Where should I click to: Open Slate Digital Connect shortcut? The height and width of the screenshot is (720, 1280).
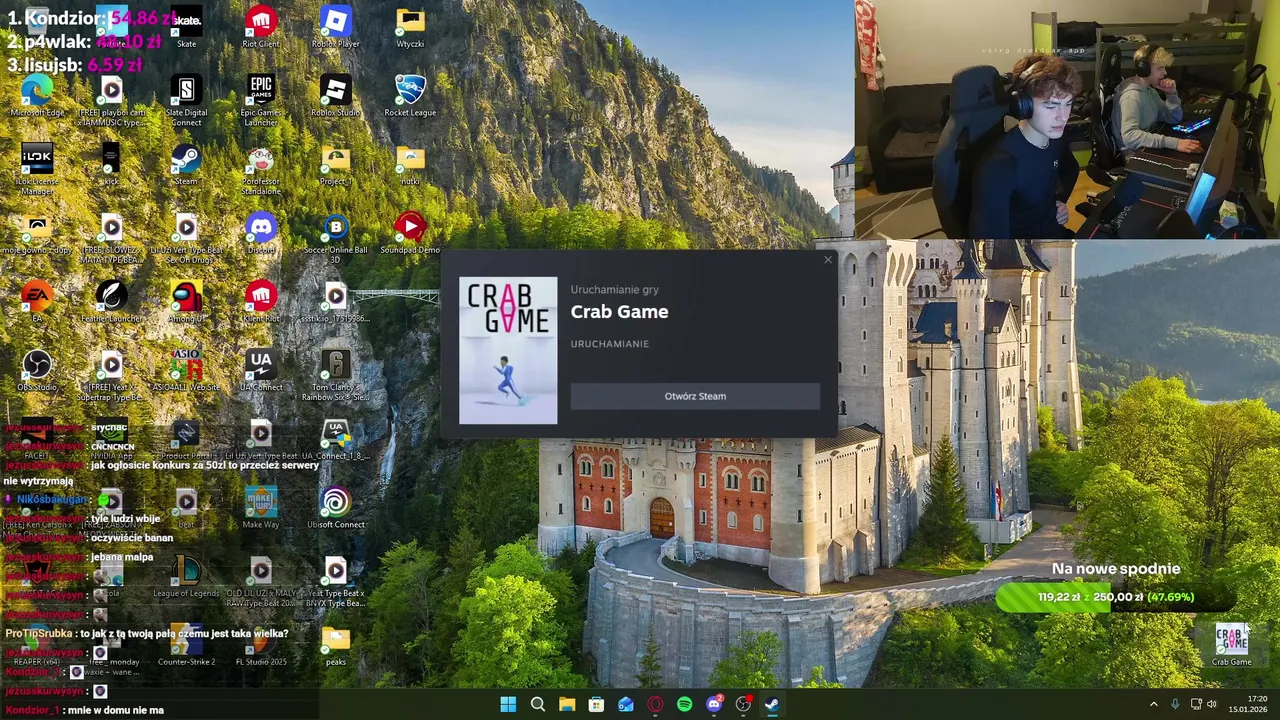tap(186, 101)
